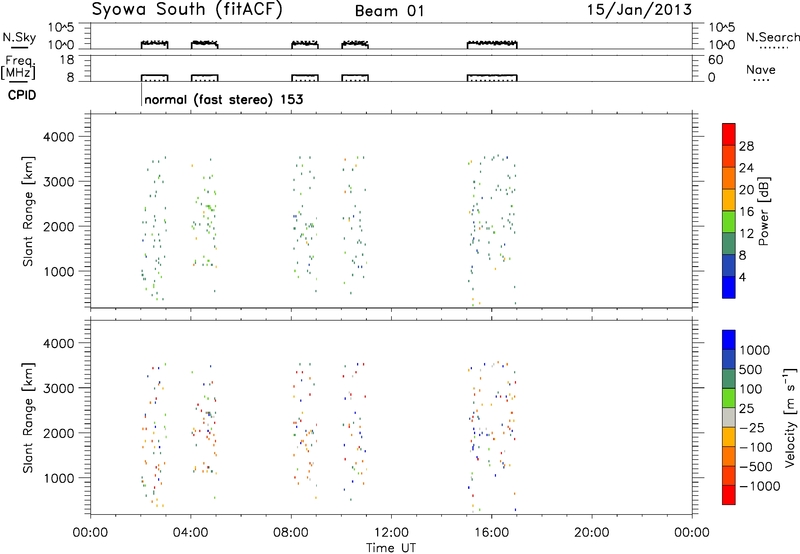Click the 'Nave' legend label
Screen dimensions: 800x554
(x=761, y=69)
